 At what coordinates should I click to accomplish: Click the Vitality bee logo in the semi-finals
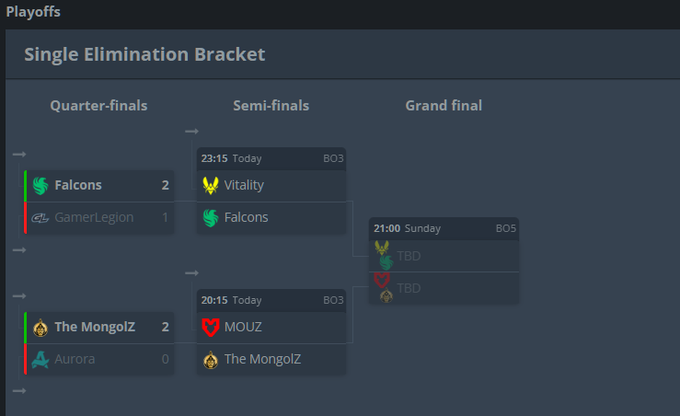210,186
